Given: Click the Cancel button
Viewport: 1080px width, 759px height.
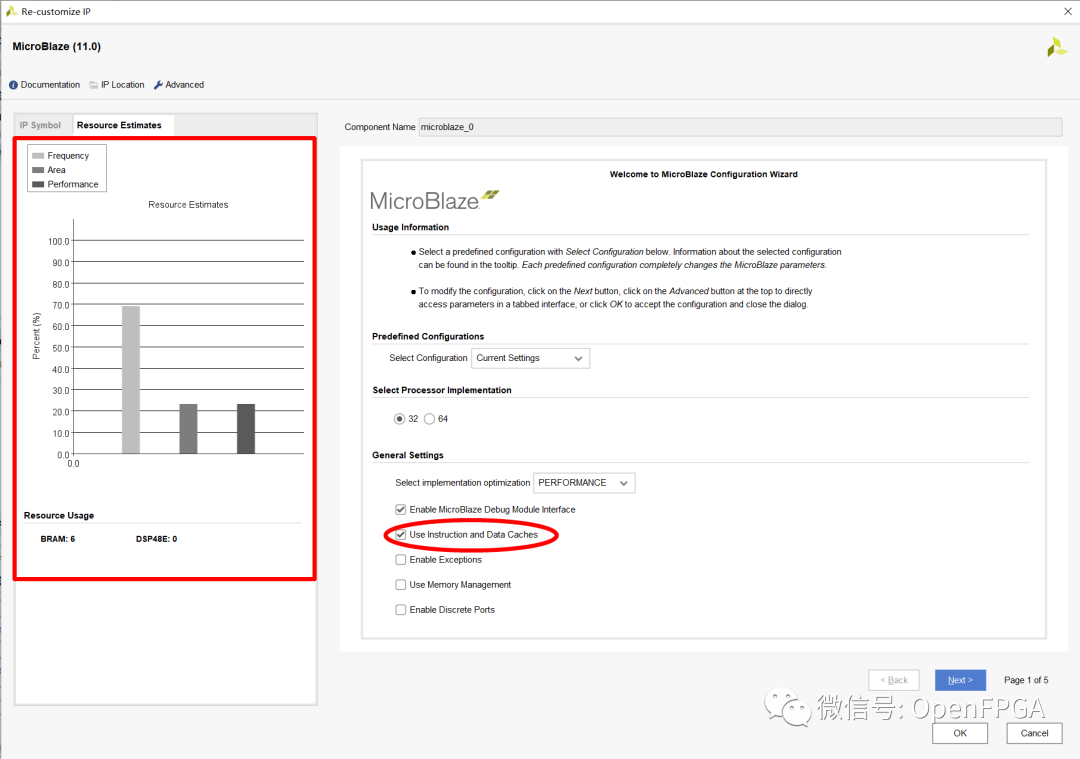Looking at the screenshot, I should [x=1035, y=733].
